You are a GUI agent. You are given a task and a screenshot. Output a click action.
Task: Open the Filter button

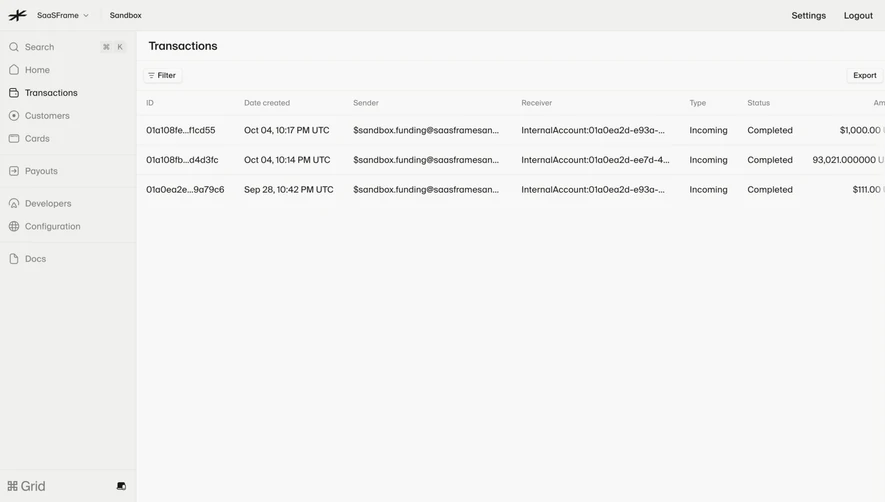(163, 75)
